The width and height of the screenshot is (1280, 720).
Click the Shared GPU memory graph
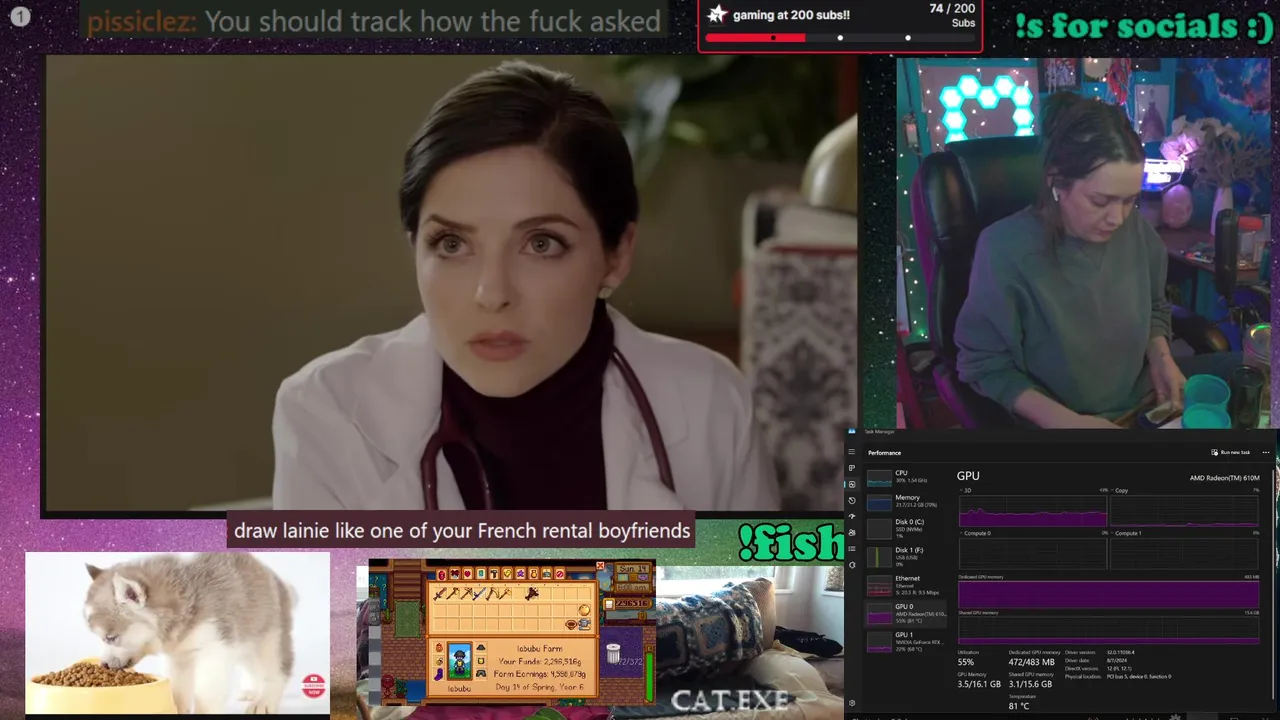[x=1109, y=630]
